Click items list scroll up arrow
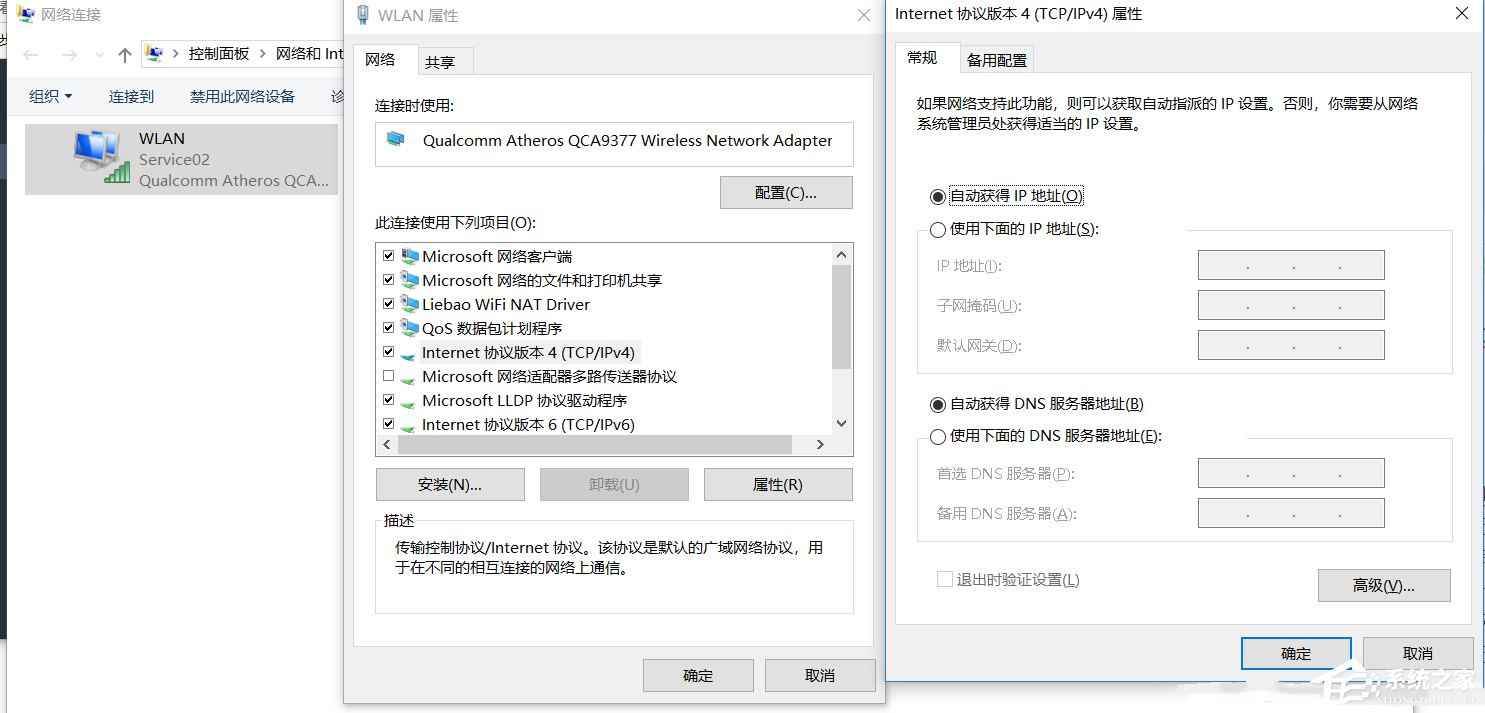1485x713 pixels. [841, 255]
